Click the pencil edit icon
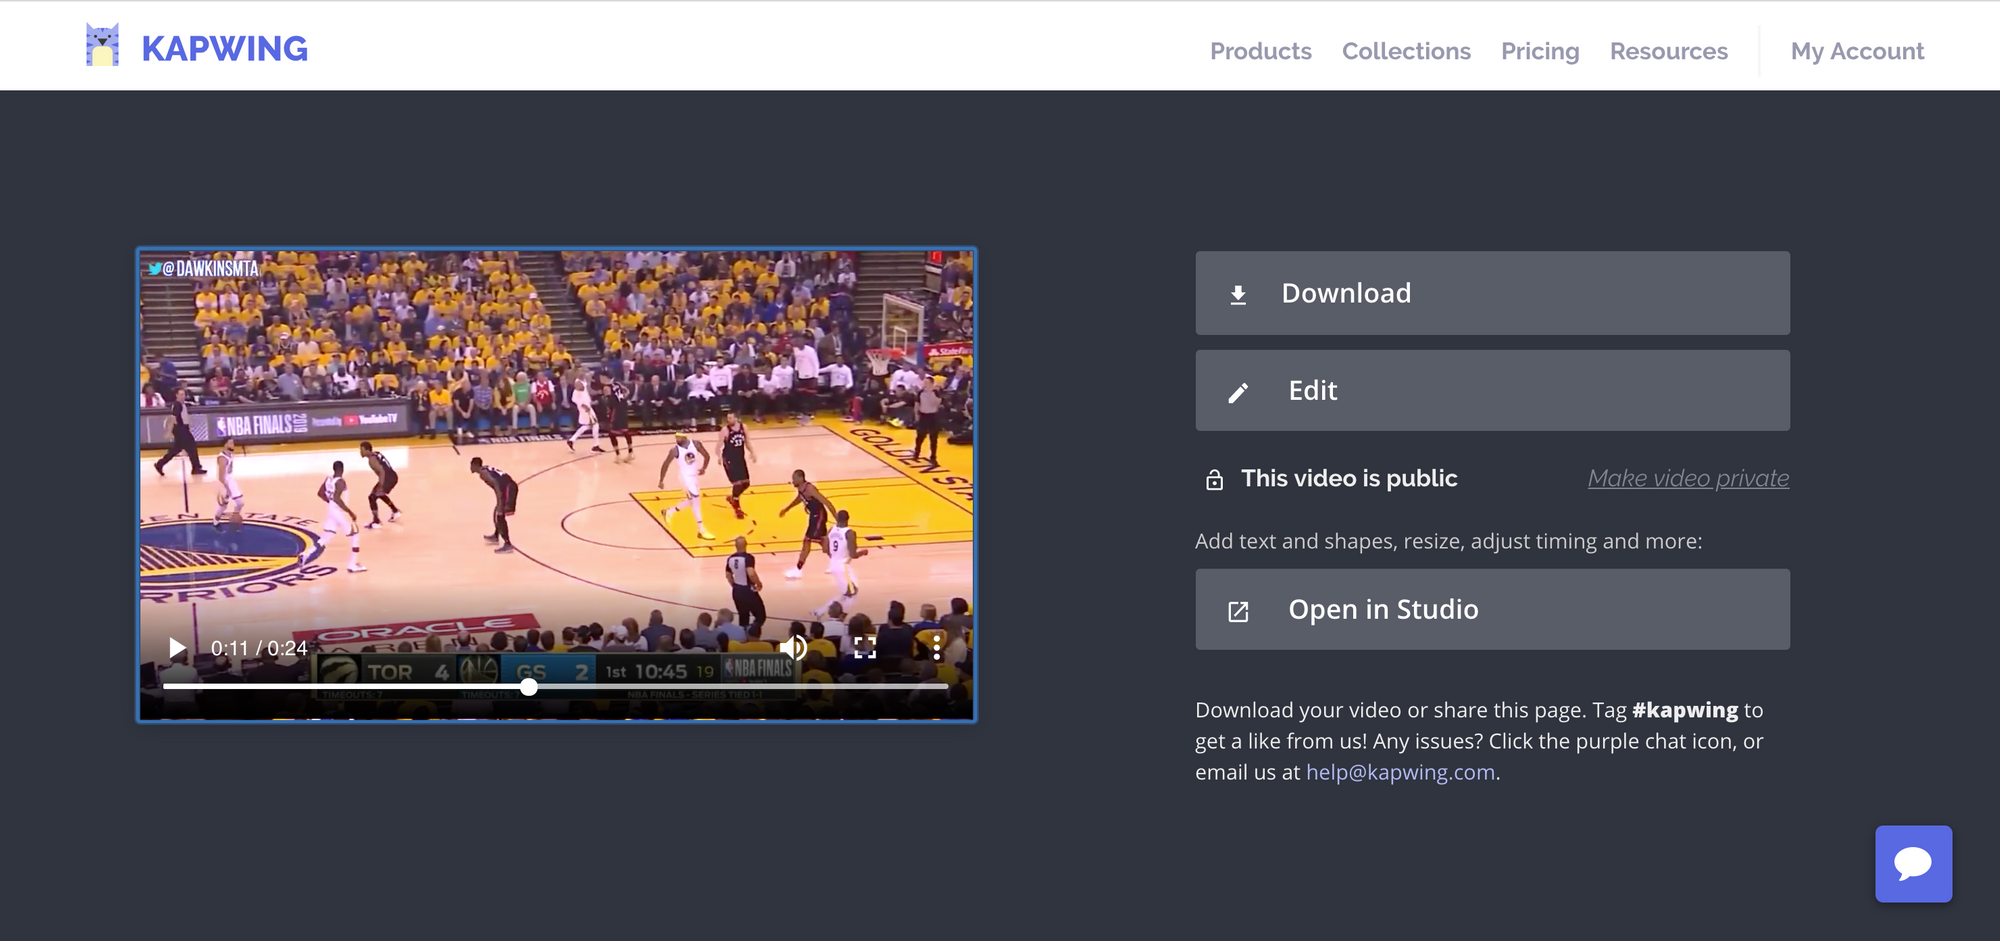Screen dimensions: 2000x941 coord(1238,392)
